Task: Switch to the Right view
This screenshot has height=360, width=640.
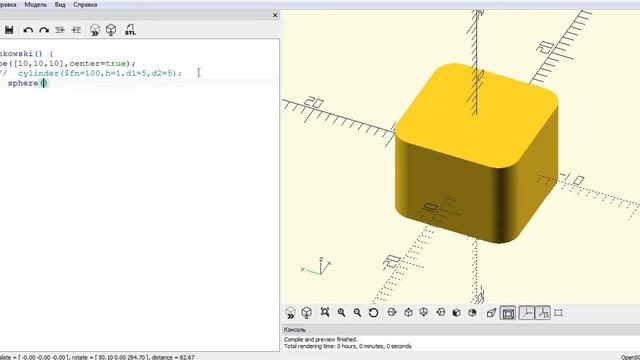Action: click(x=392, y=312)
